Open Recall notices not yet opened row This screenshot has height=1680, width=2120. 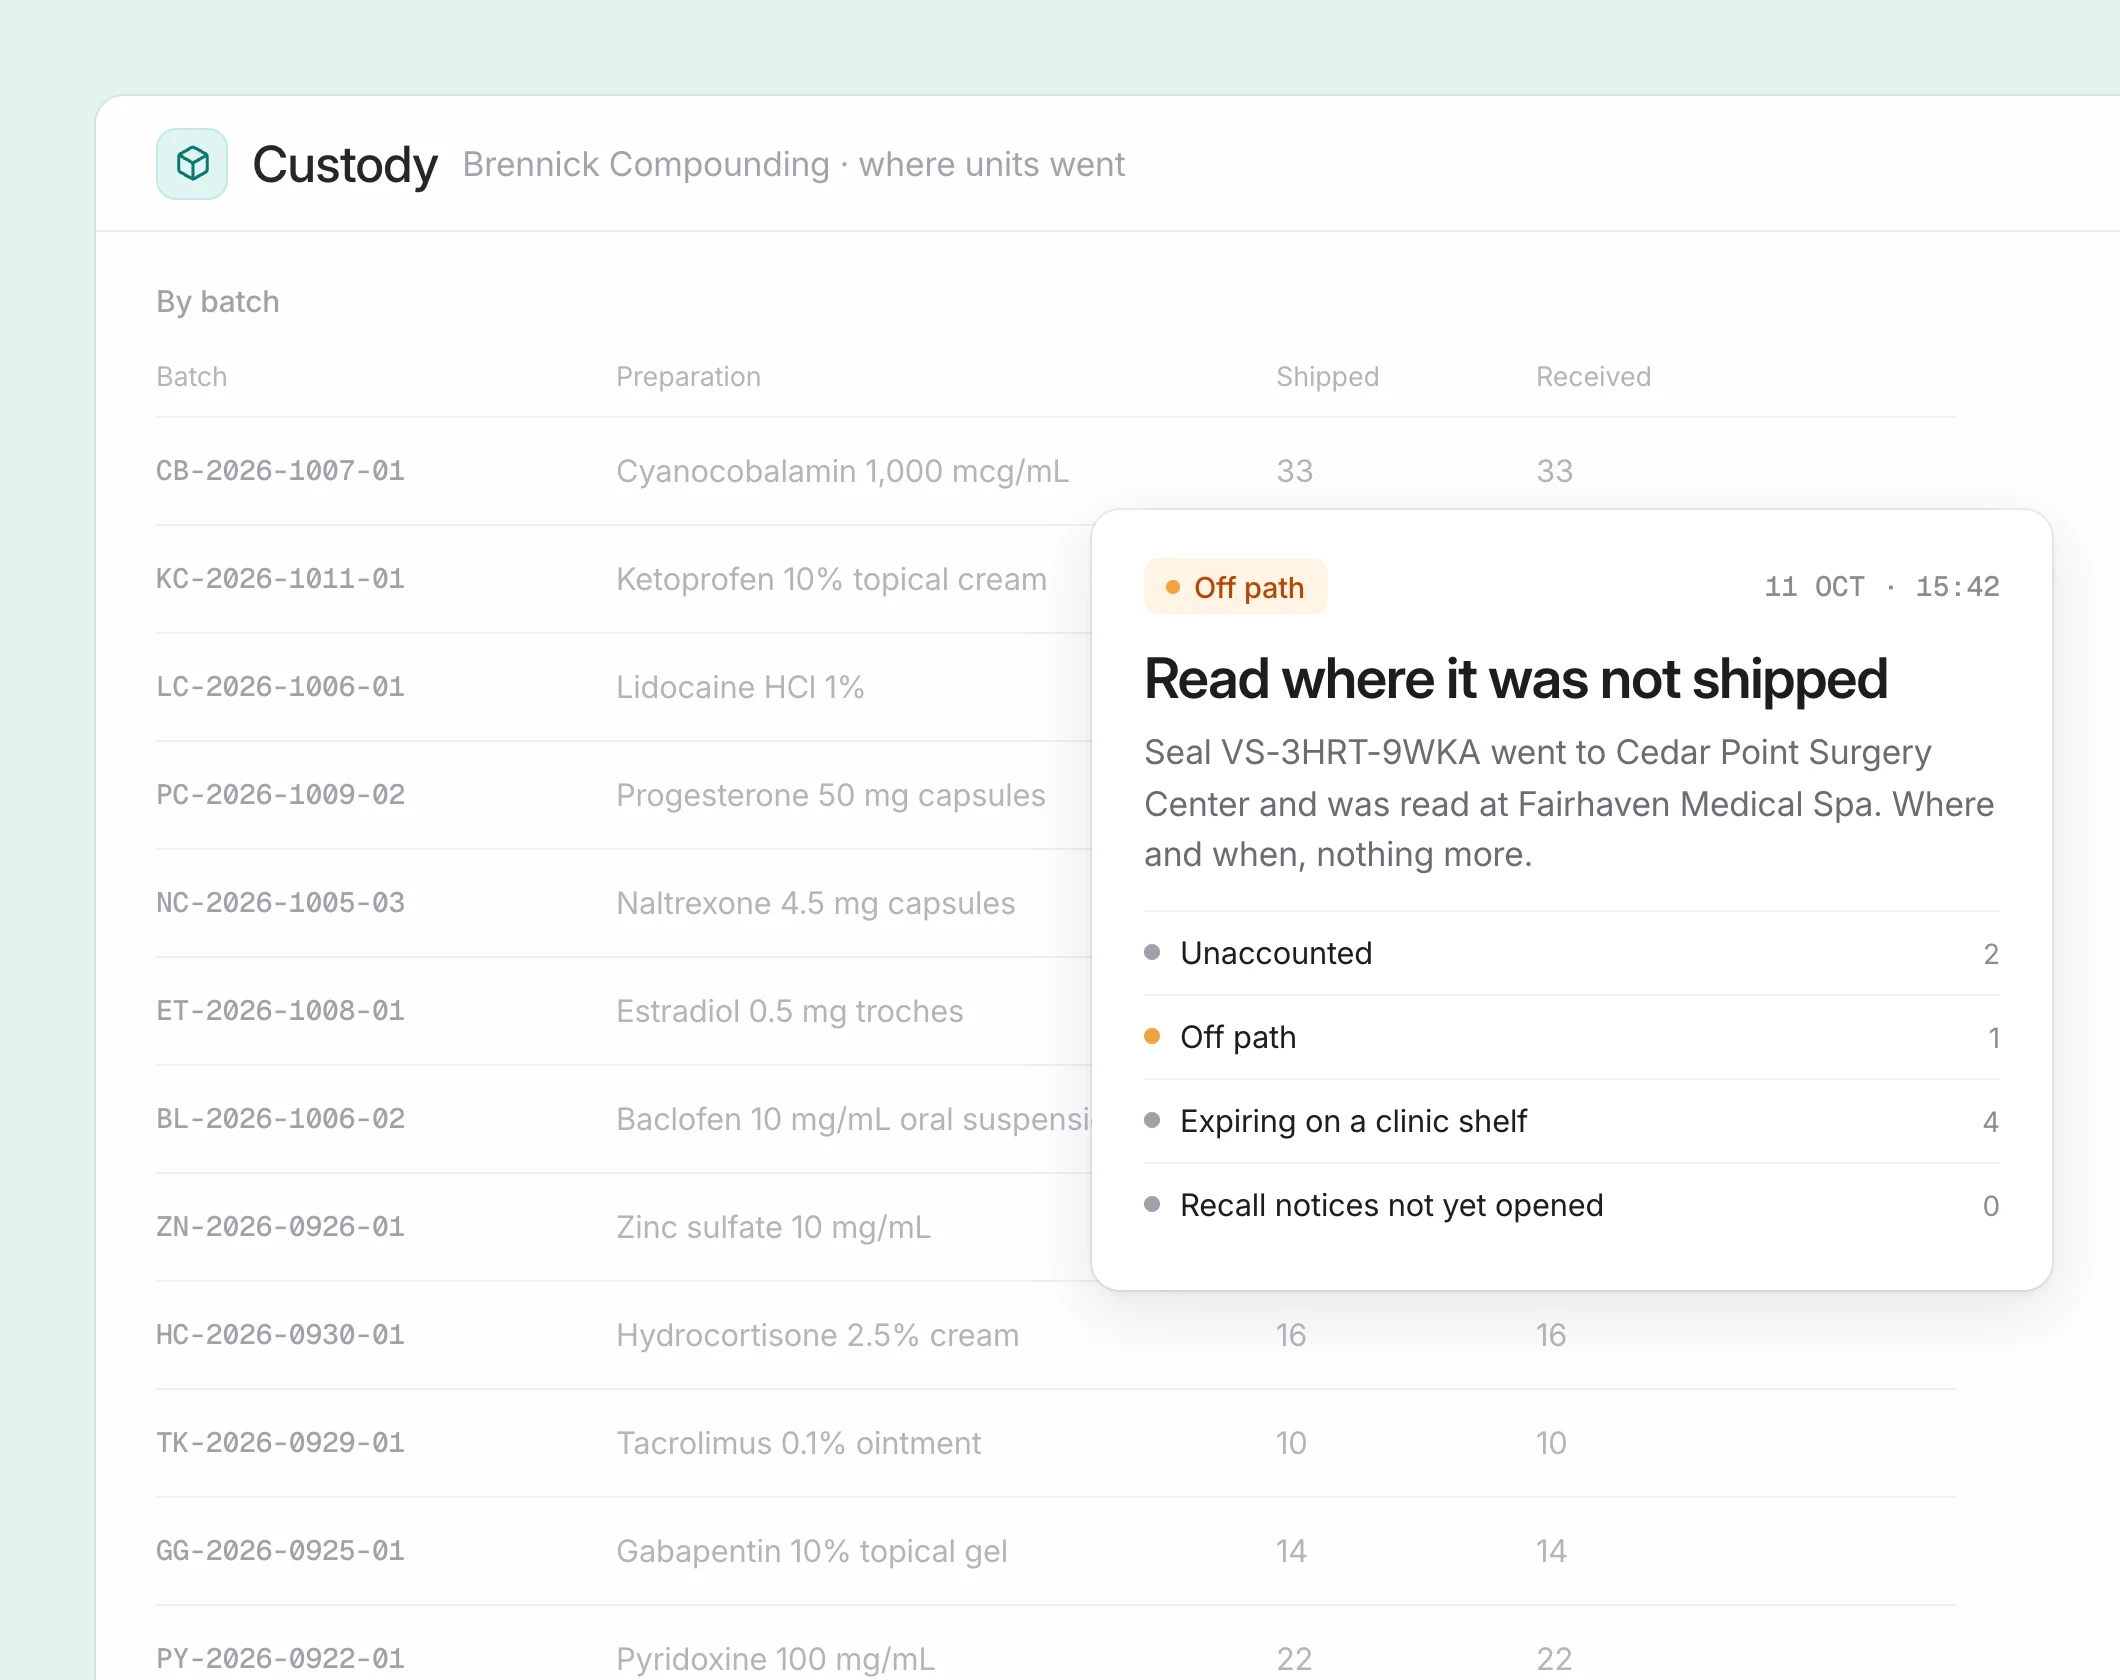(1571, 1205)
